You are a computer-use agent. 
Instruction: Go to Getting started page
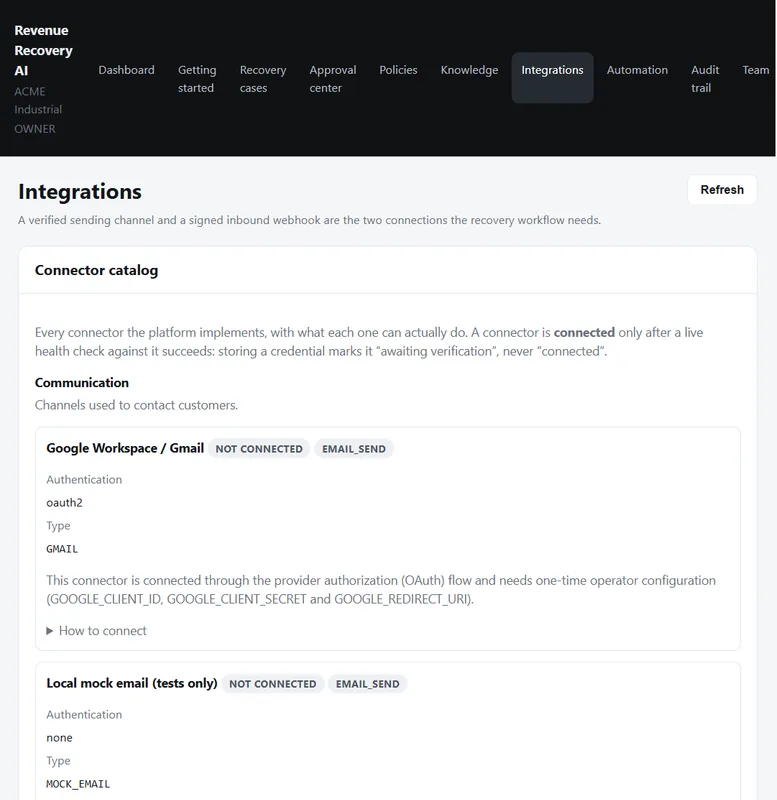point(197,79)
